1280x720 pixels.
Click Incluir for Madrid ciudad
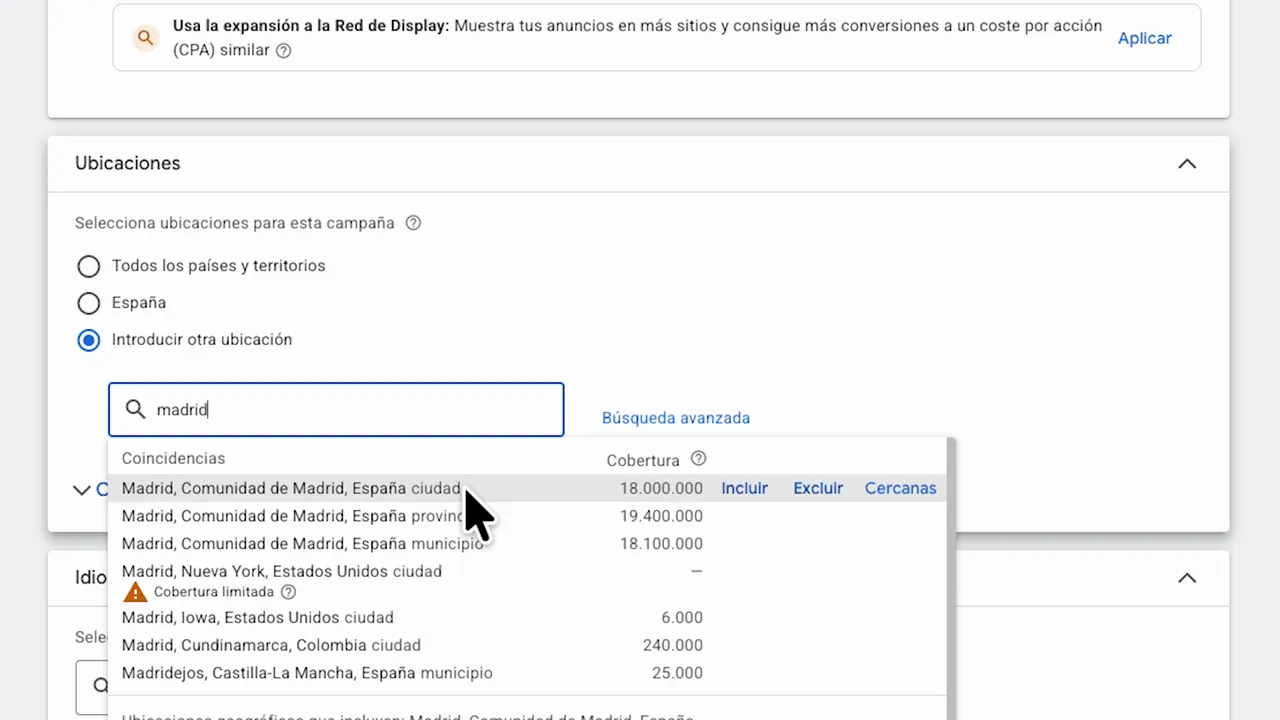(745, 488)
